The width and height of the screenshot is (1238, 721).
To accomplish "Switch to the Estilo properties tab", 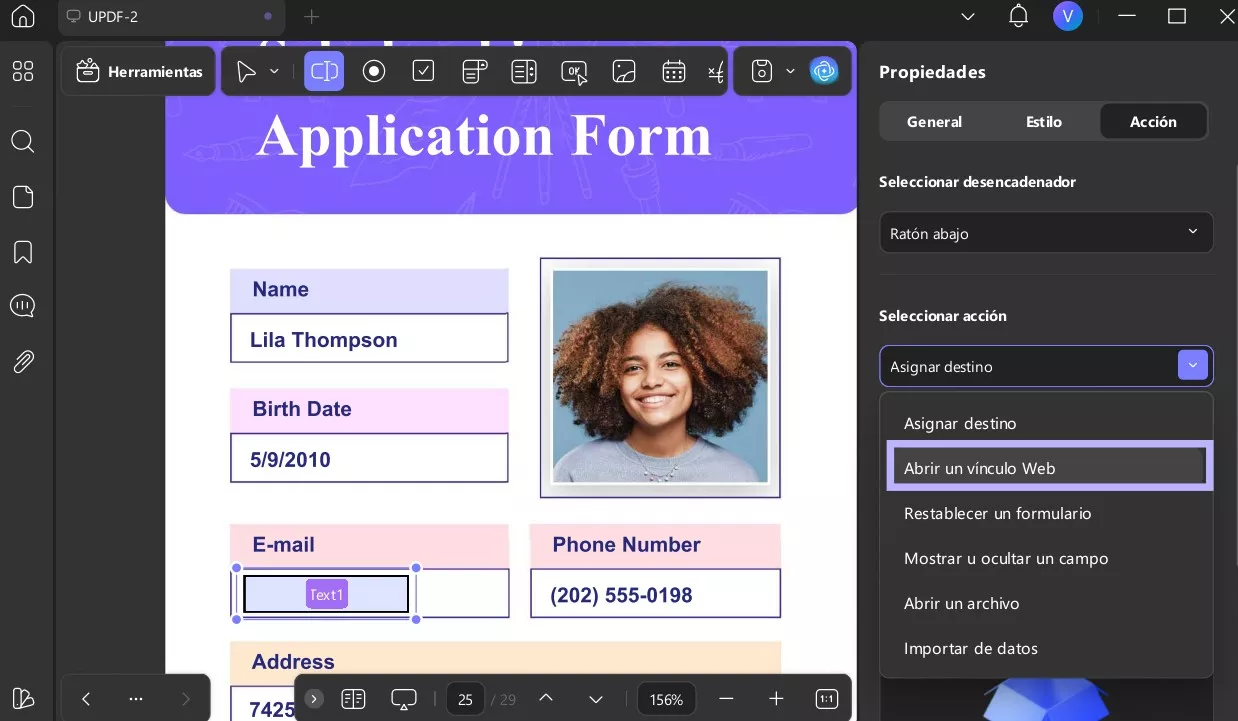I will coord(1043,121).
